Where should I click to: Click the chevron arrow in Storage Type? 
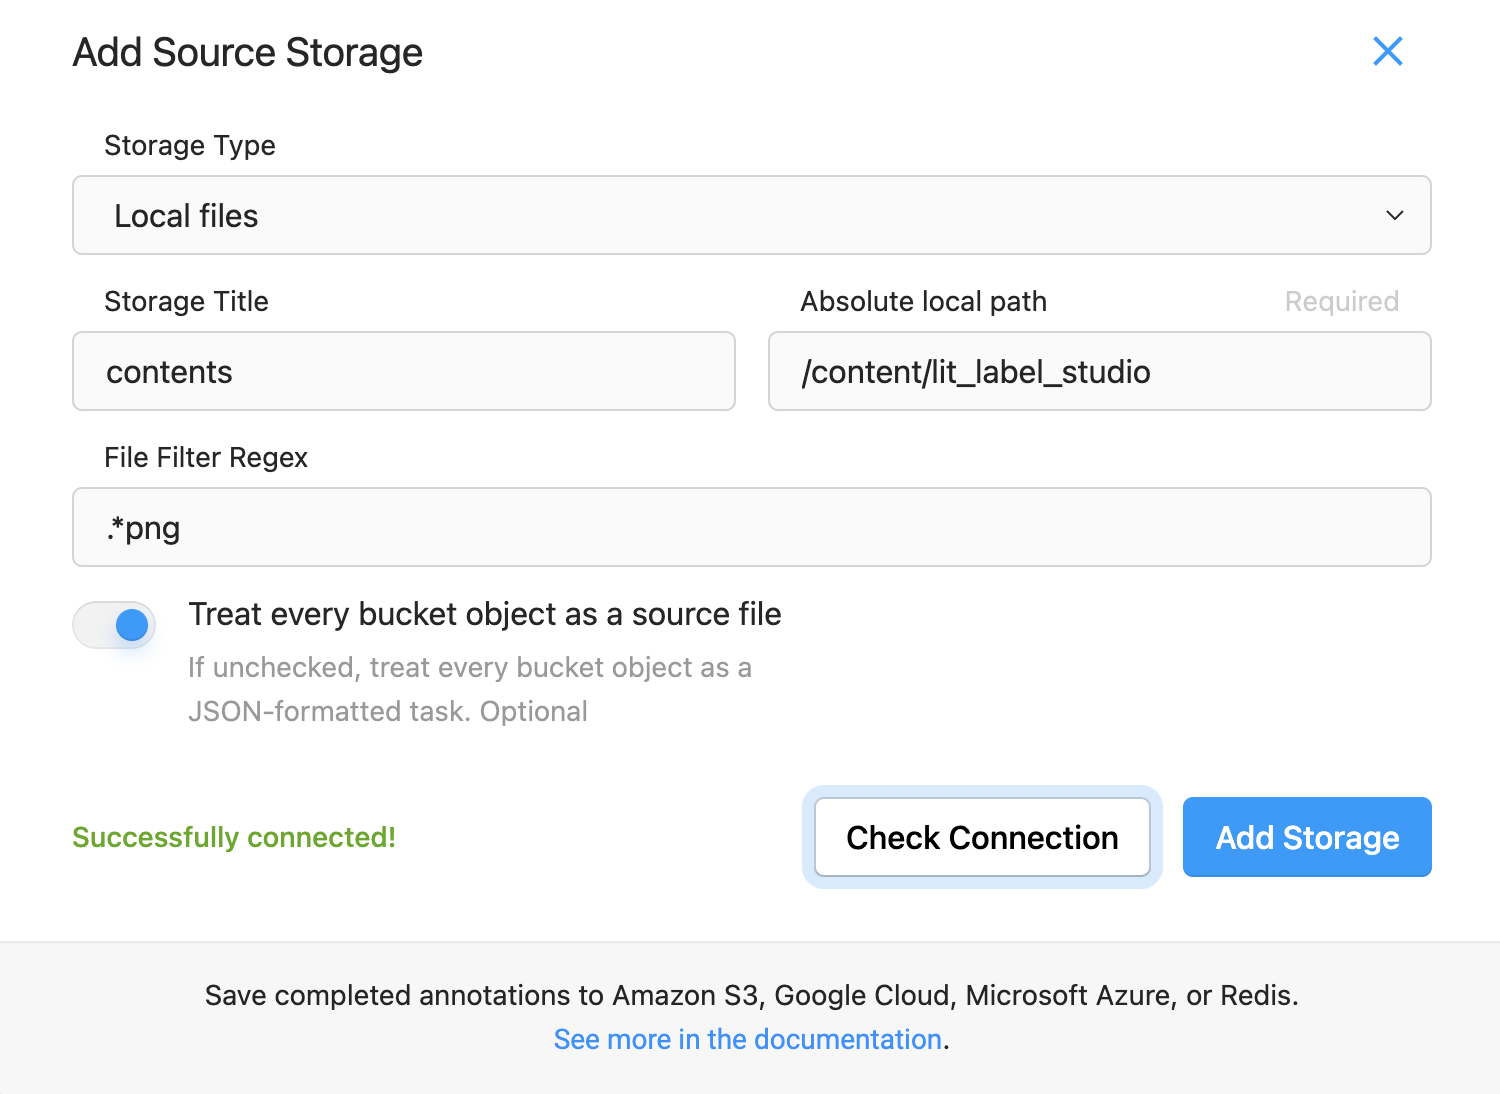(1394, 215)
